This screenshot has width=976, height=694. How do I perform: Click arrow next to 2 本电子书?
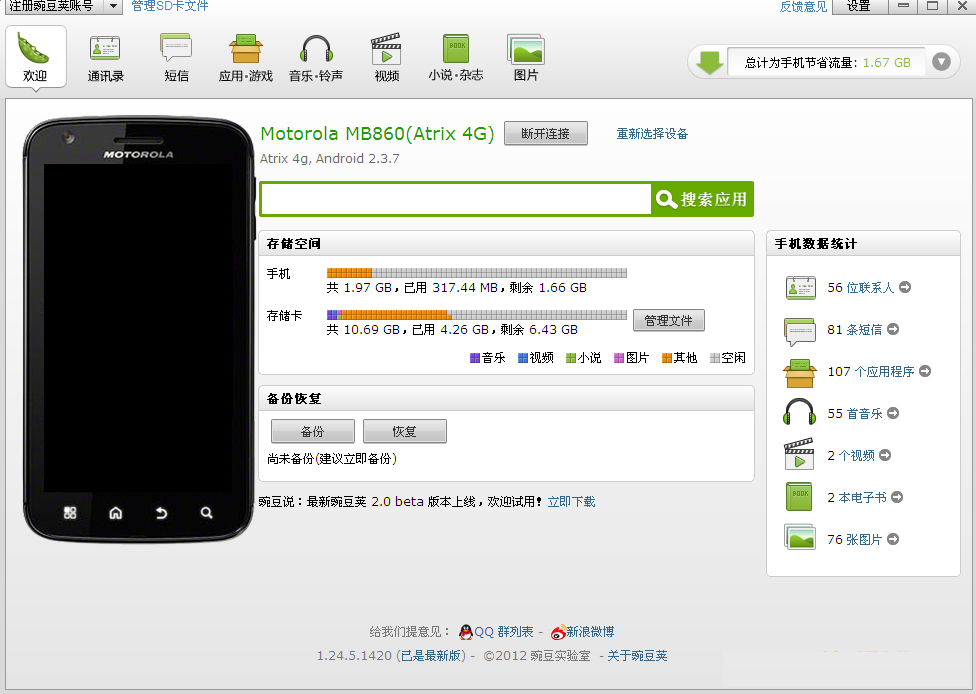click(x=897, y=497)
